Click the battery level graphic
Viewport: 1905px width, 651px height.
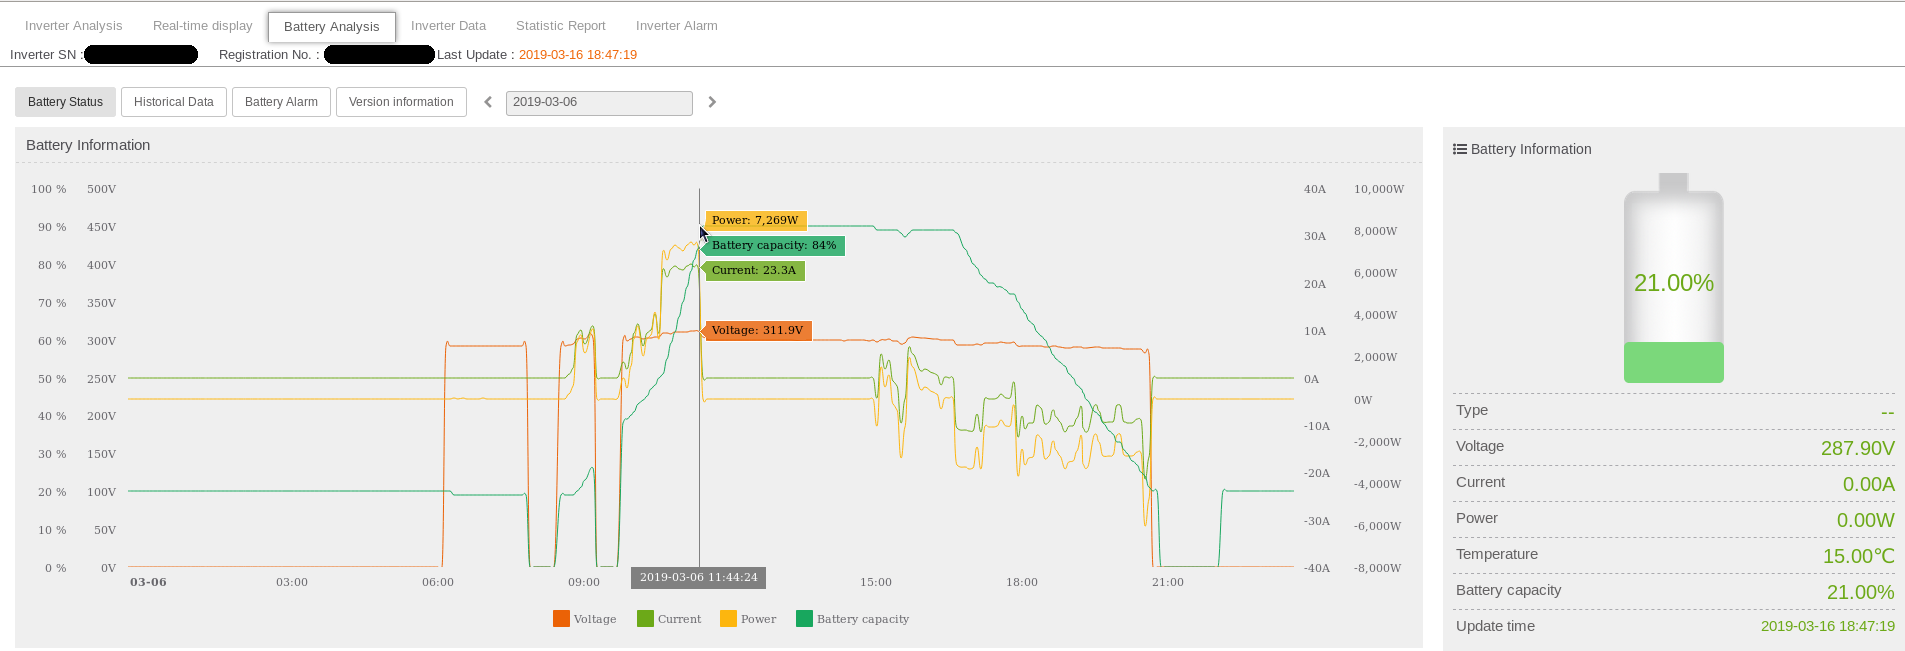[x=1673, y=280]
